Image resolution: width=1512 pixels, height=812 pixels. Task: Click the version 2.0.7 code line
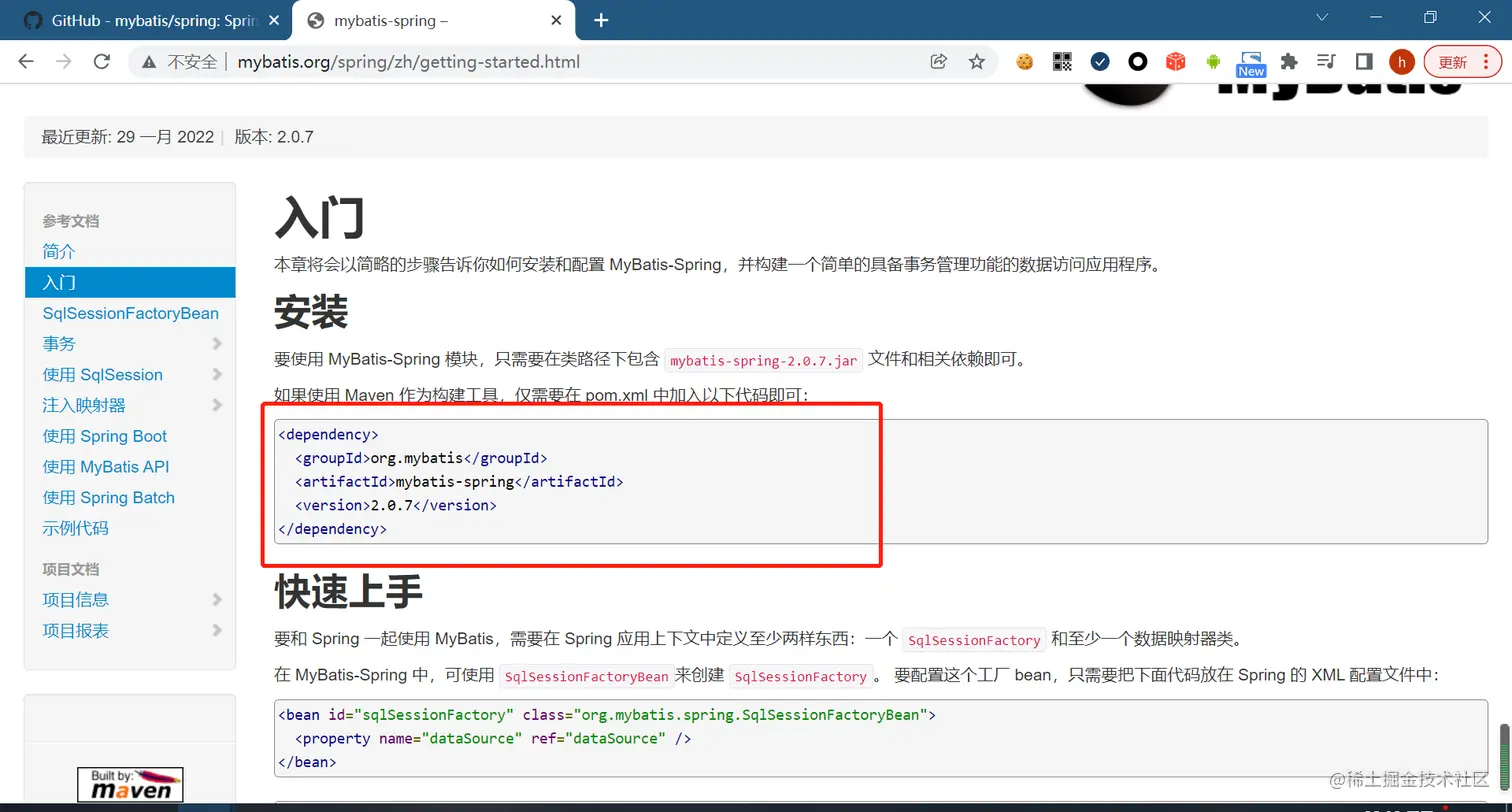click(x=395, y=506)
